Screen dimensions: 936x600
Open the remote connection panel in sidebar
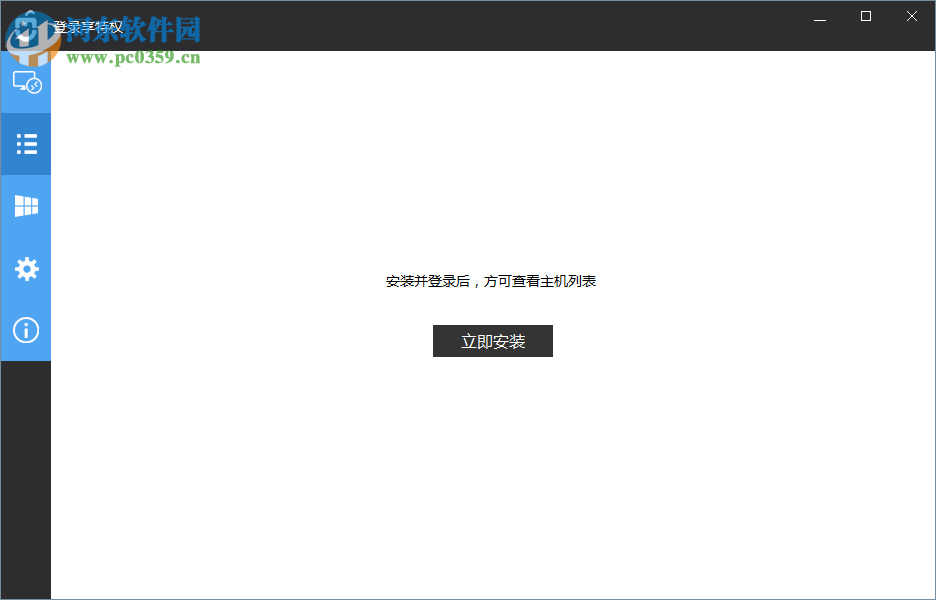[x=25, y=82]
